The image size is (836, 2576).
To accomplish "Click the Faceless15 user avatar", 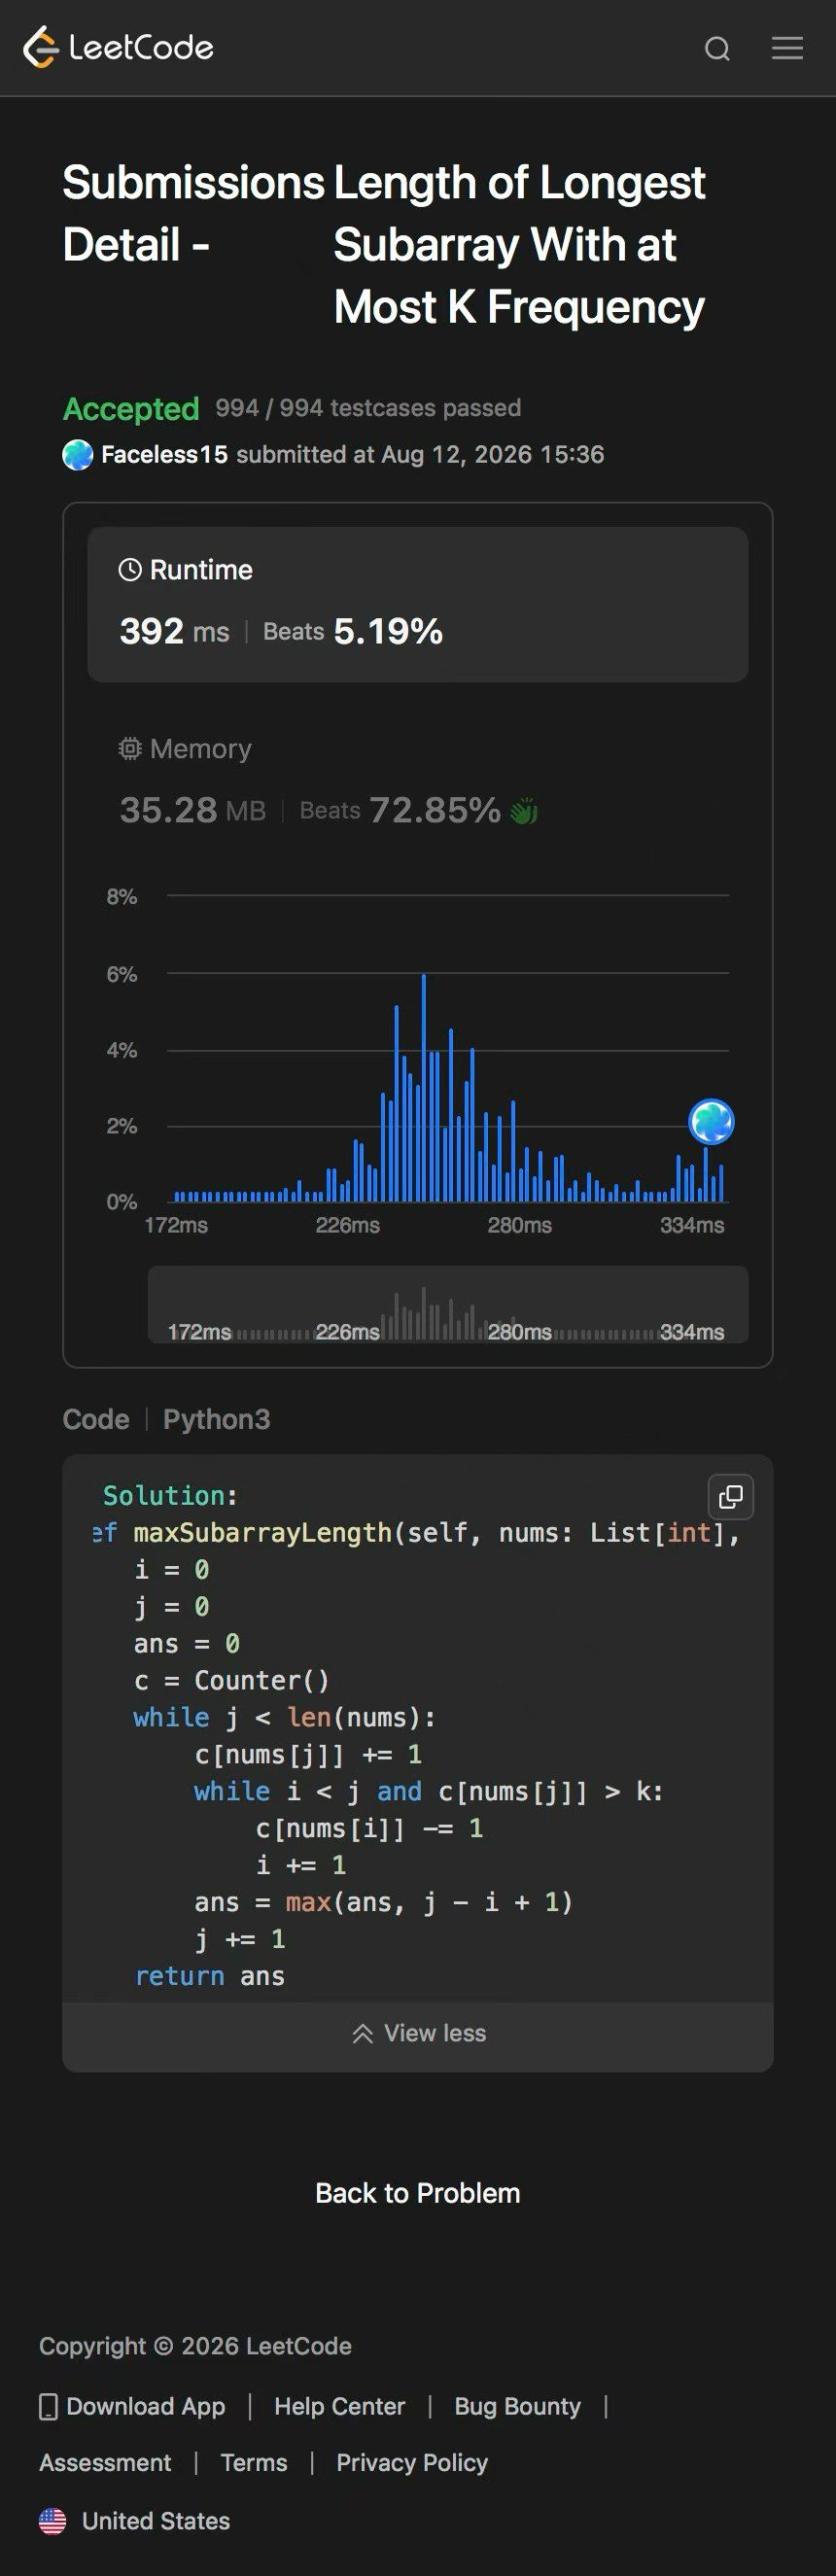I will [78, 455].
